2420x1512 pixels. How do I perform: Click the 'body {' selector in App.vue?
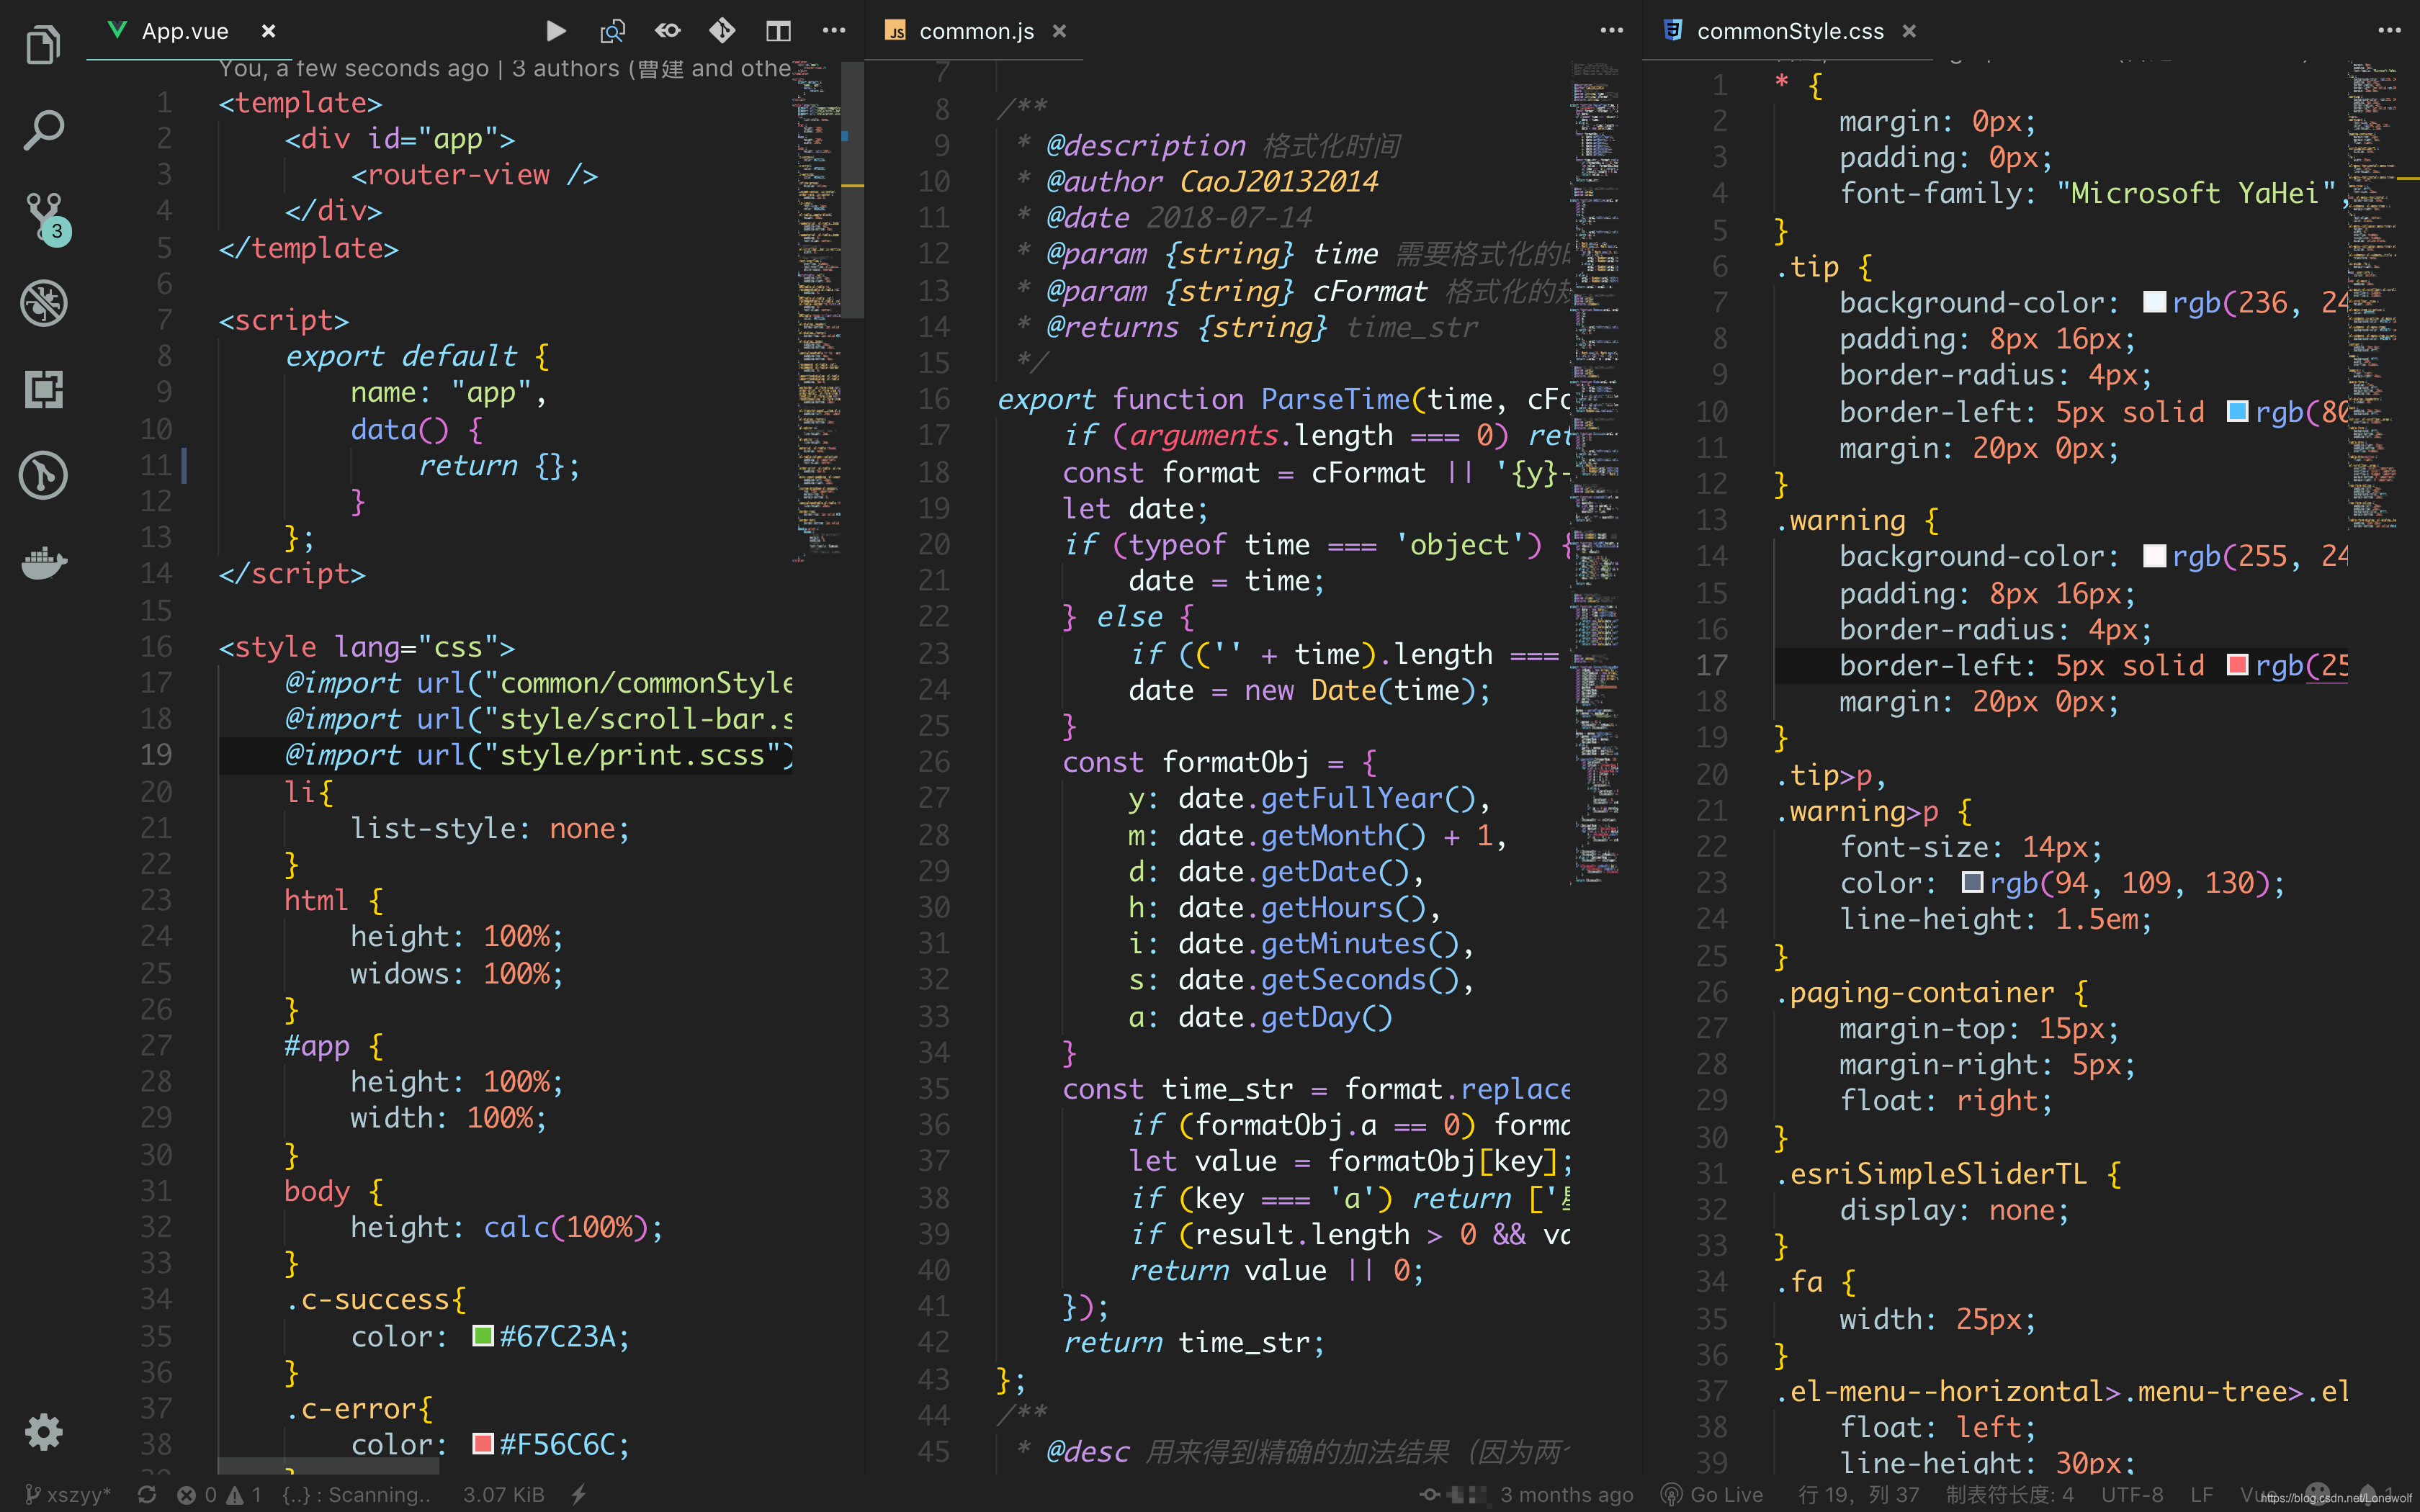[334, 1191]
